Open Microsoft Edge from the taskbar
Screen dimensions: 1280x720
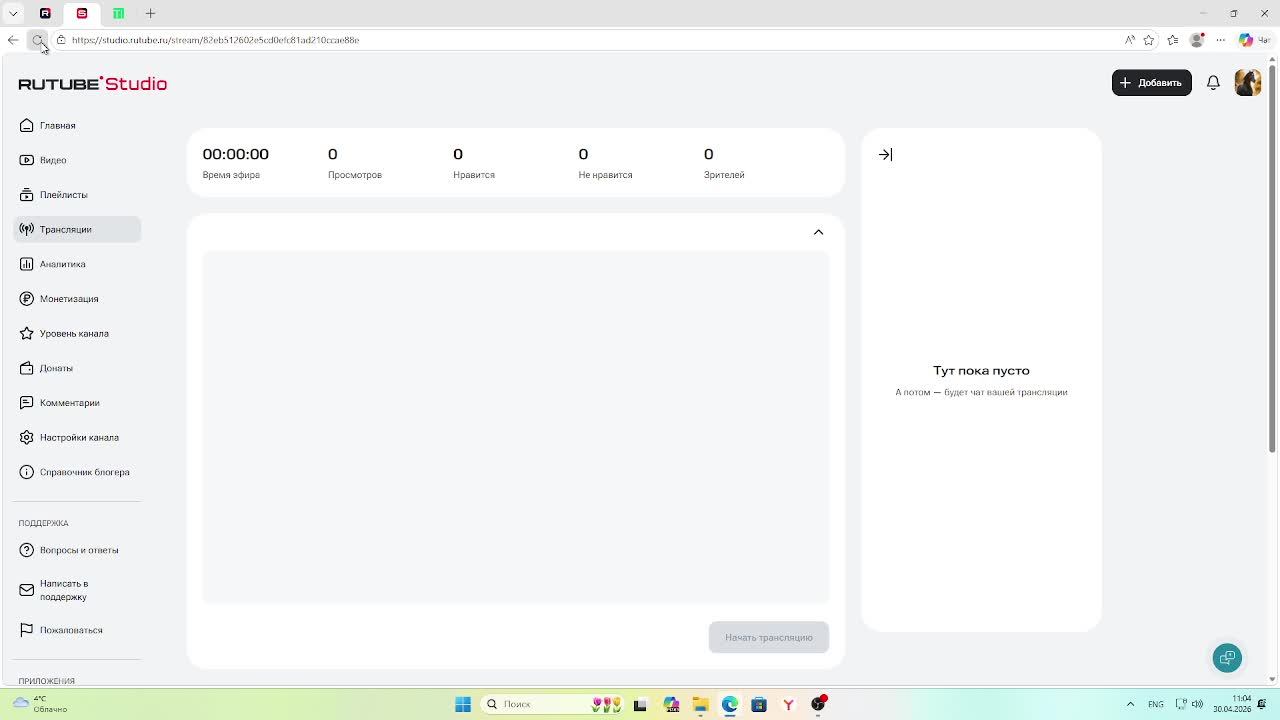[x=730, y=704]
